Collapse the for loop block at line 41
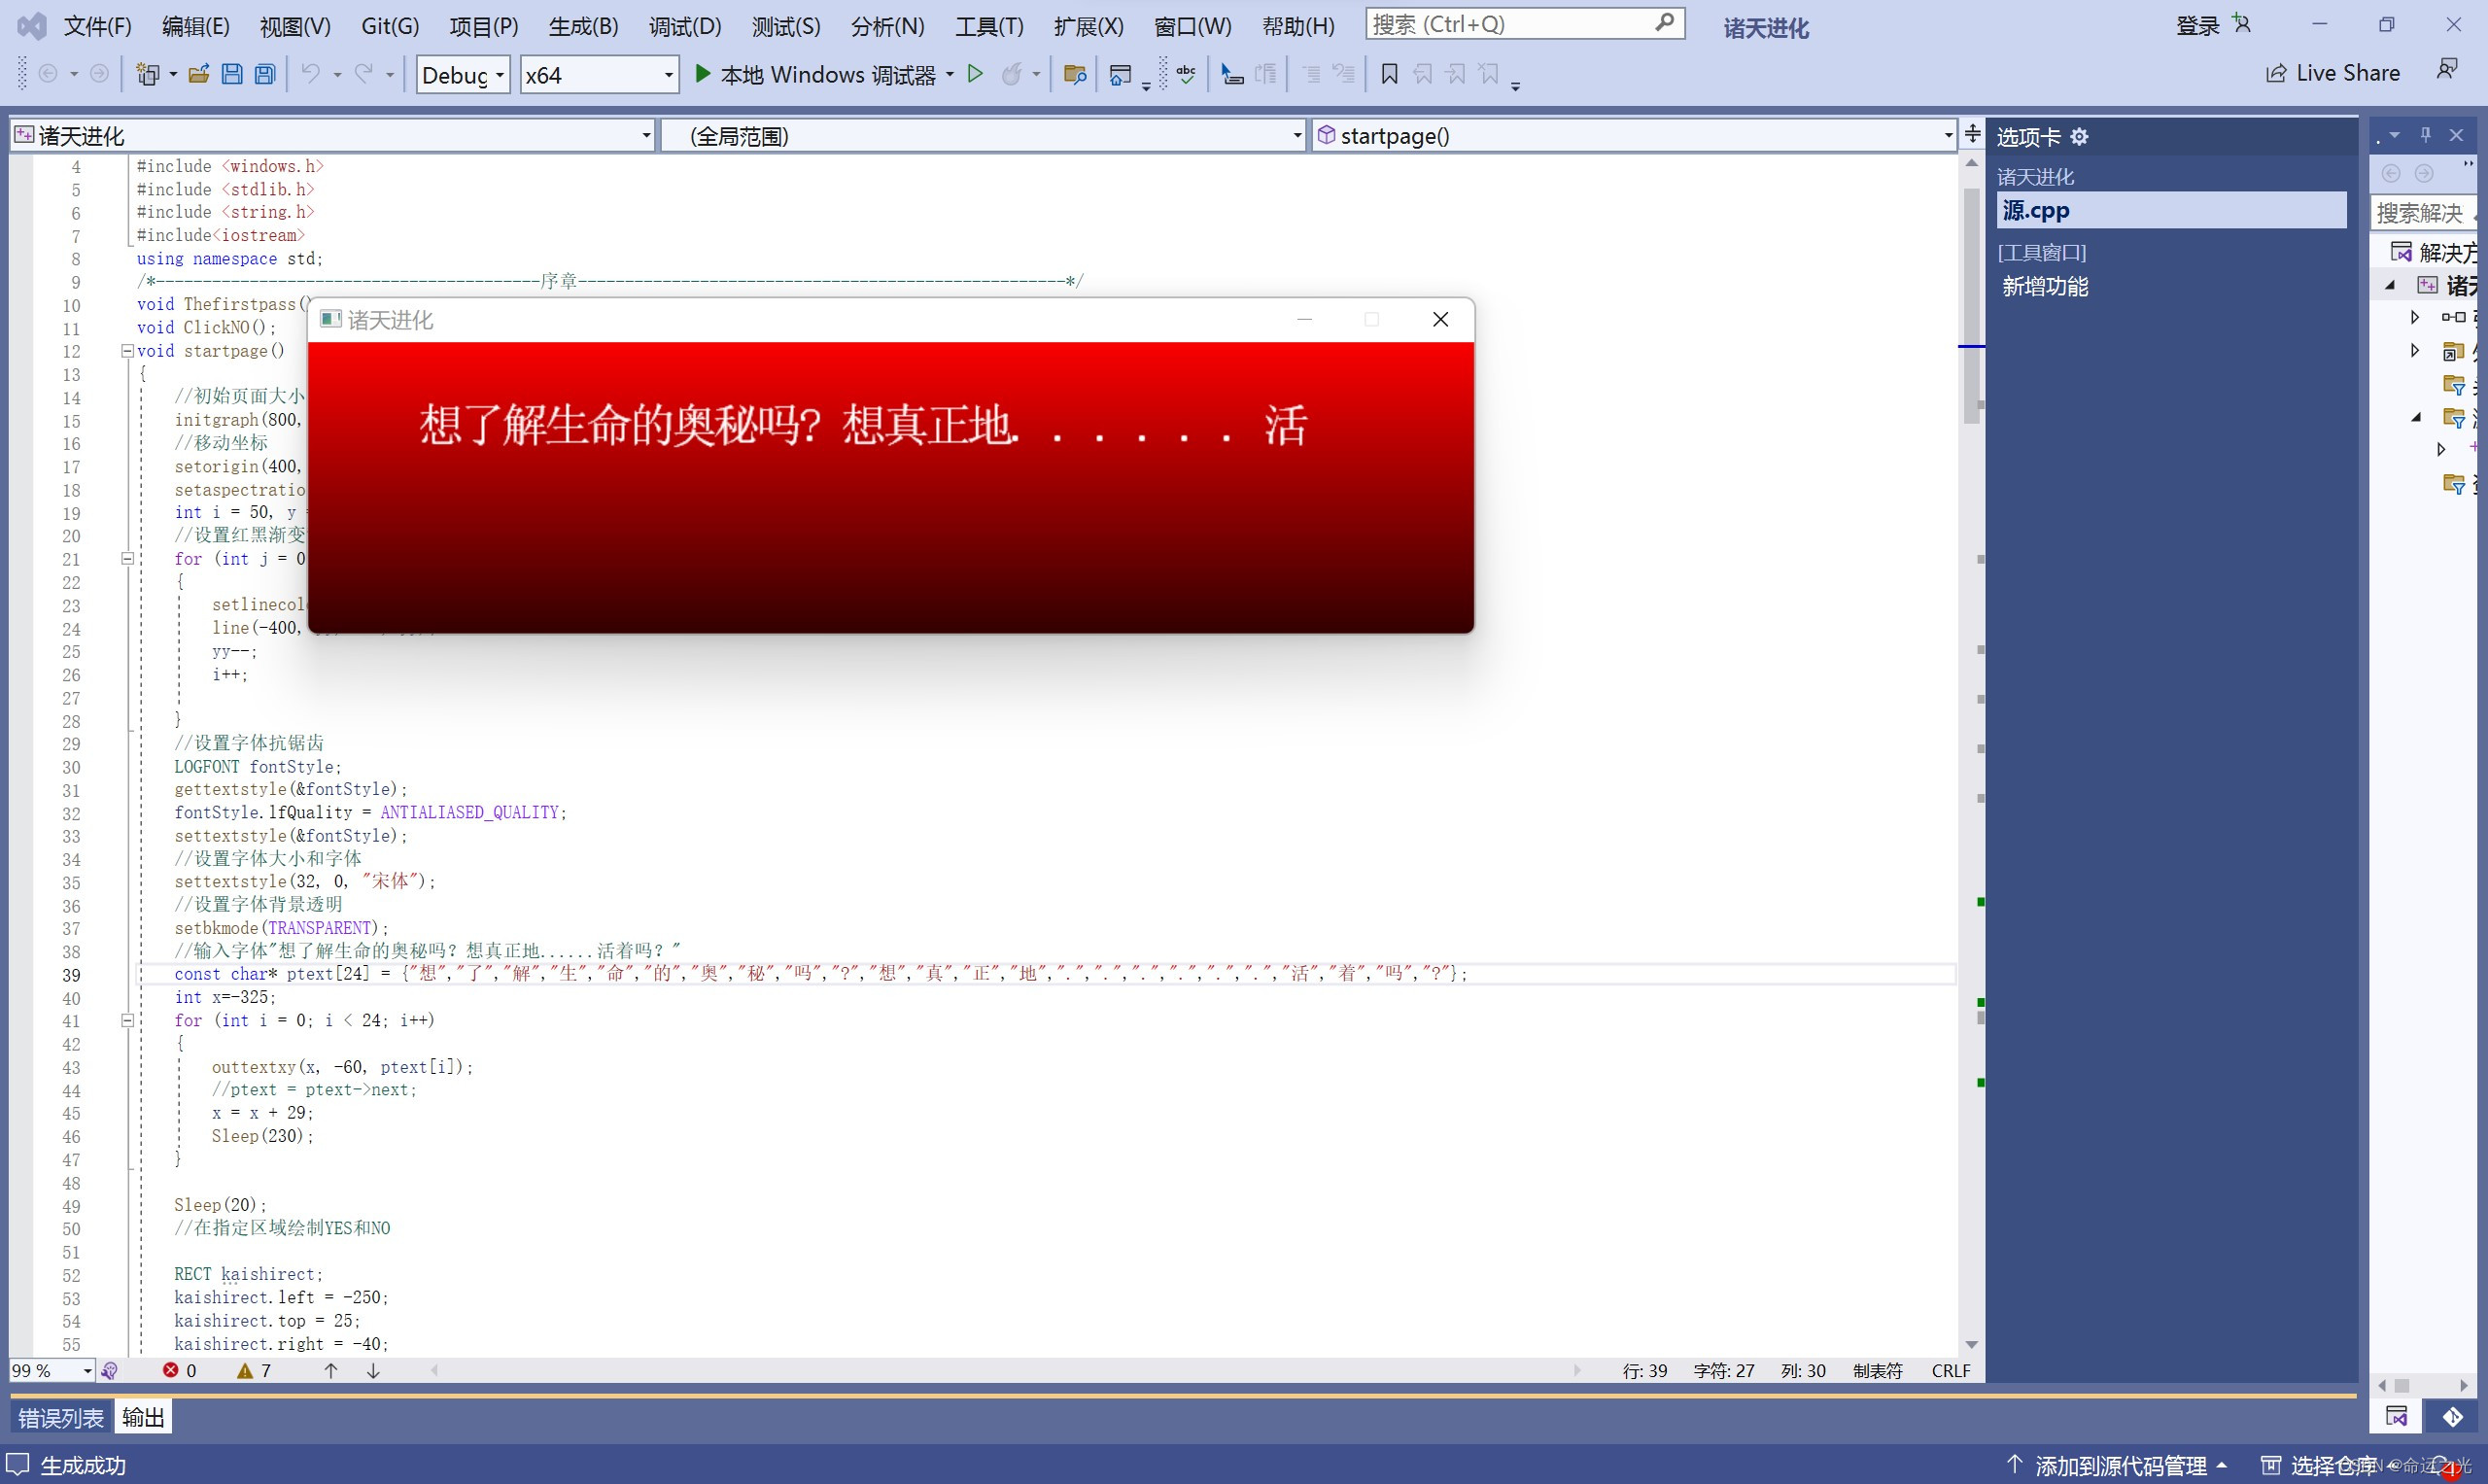2488x1484 pixels. coord(127,1021)
